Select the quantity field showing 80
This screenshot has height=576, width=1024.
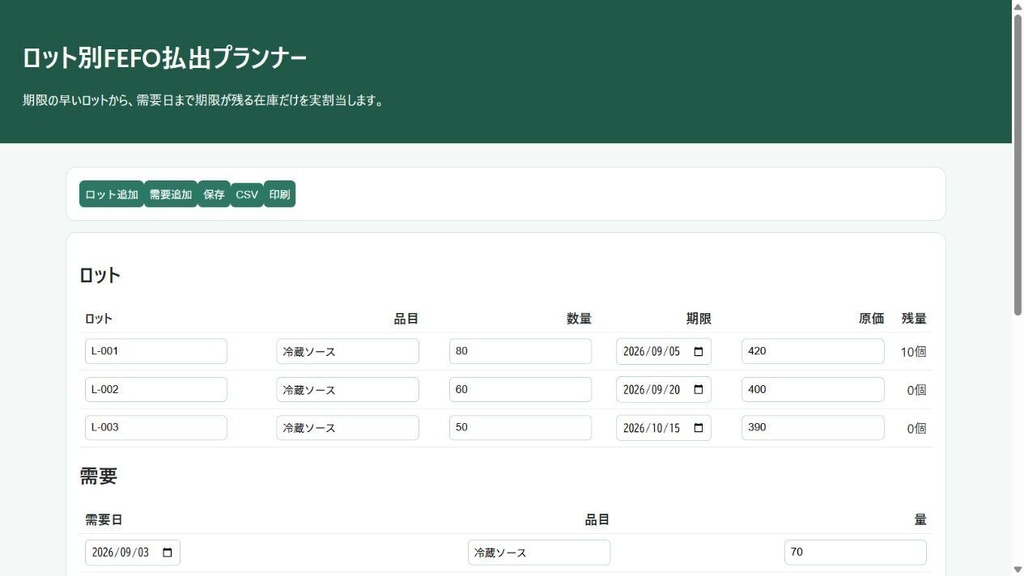520,351
